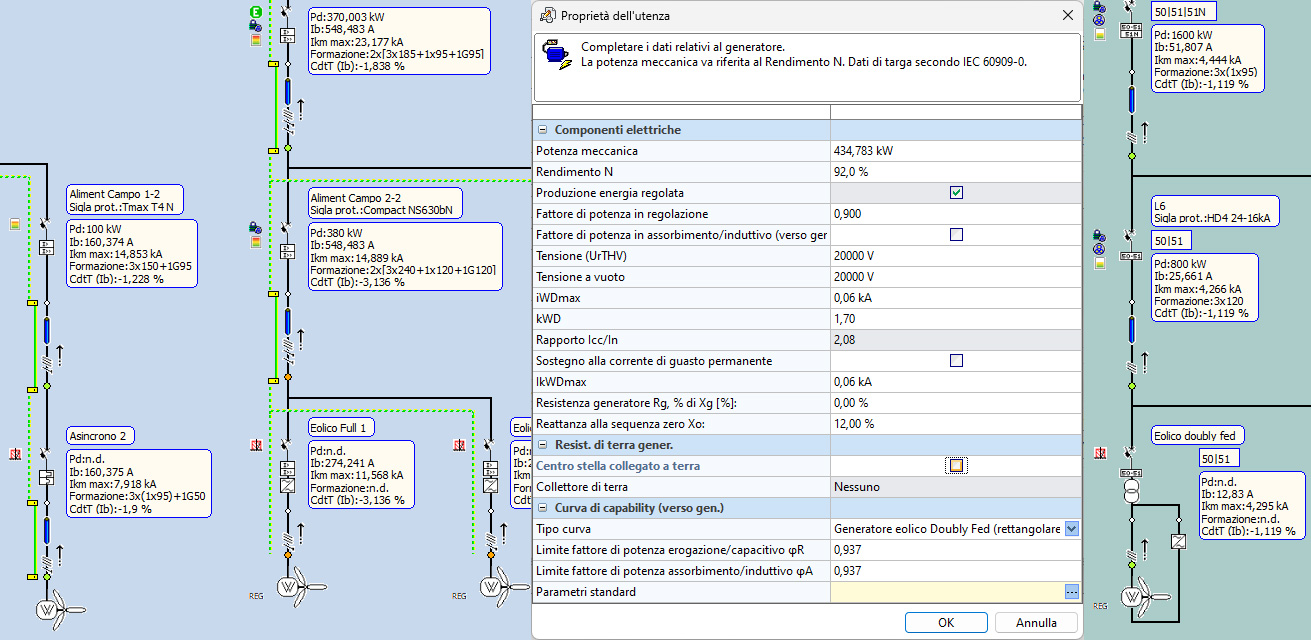1311x640 pixels.
Task: Click the blue cable symbol under L6
Action: (1131, 328)
